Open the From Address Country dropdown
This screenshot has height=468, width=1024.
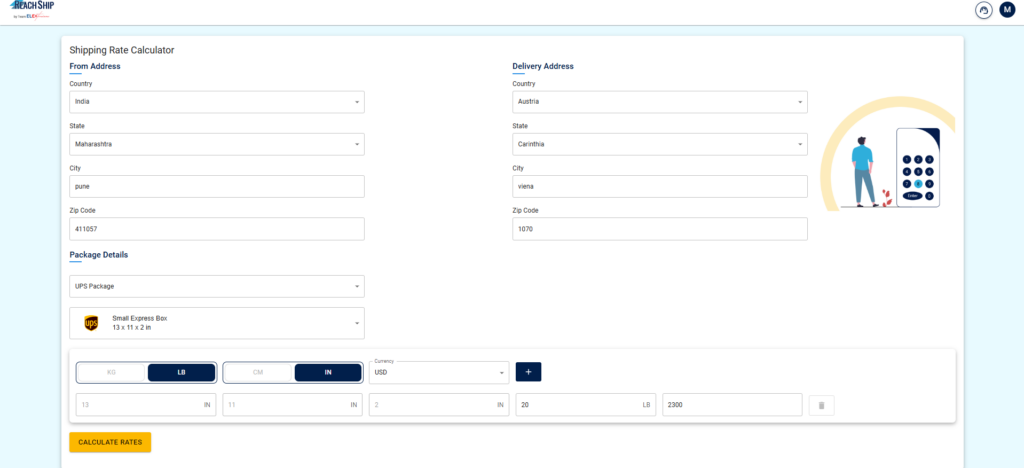[x=217, y=102]
